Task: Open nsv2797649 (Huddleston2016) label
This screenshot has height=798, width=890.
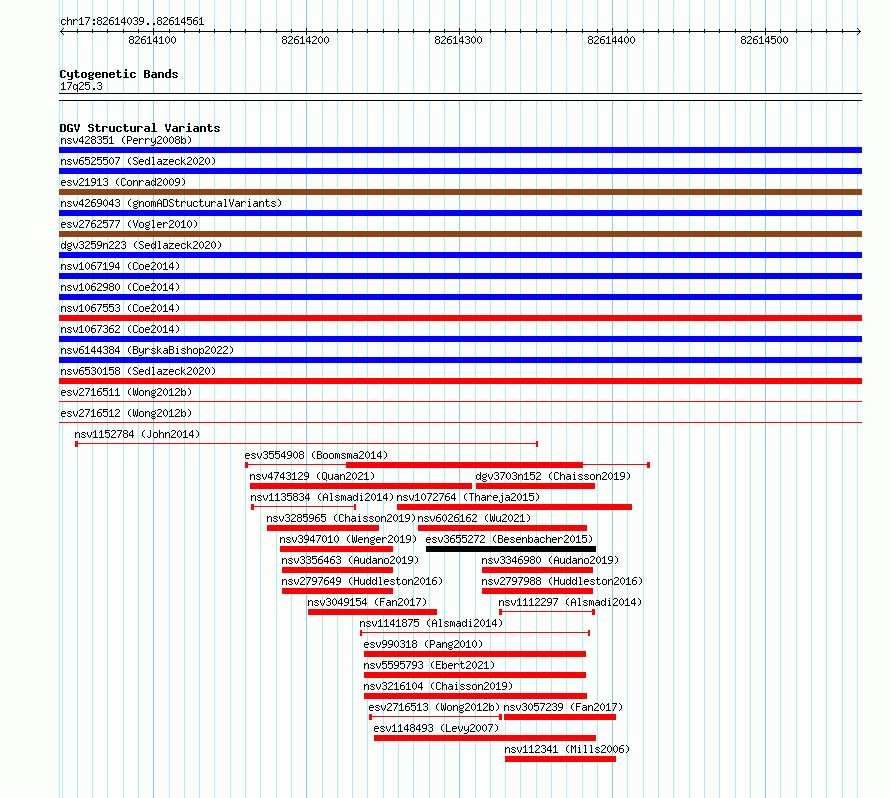Action: pos(362,581)
